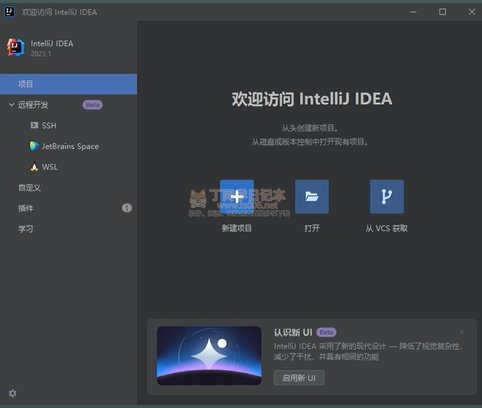This screenshot has height=408, width=482.
Task: Click the new UI preview thumbnail
Action: coord(209,355)
